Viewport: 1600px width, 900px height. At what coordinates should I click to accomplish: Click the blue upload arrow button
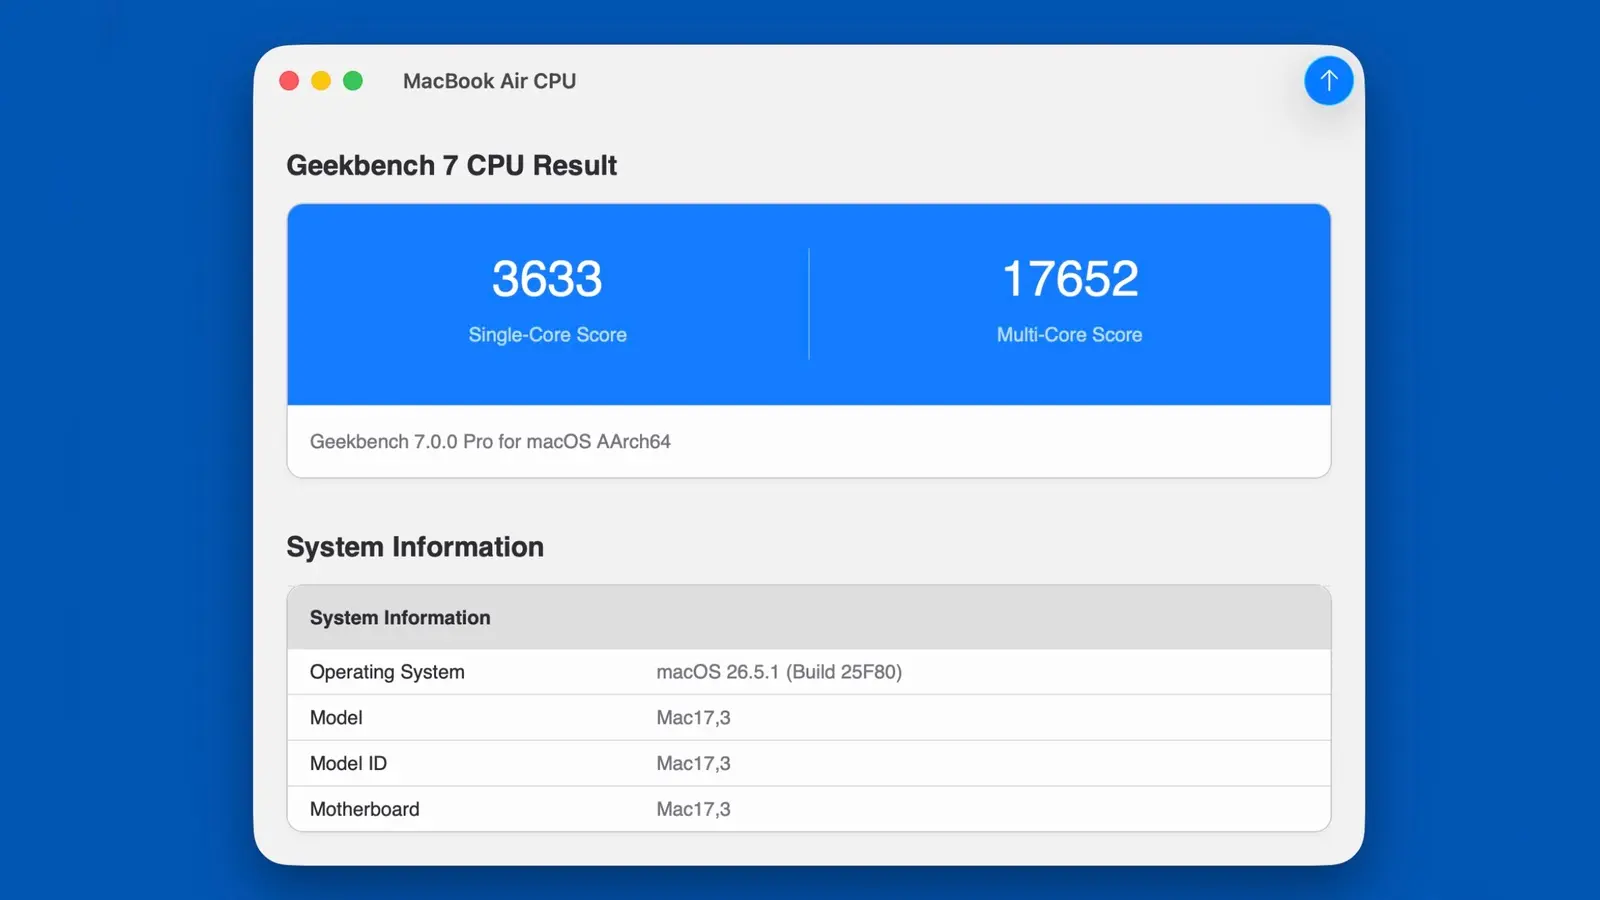(x=1328, y=81)
